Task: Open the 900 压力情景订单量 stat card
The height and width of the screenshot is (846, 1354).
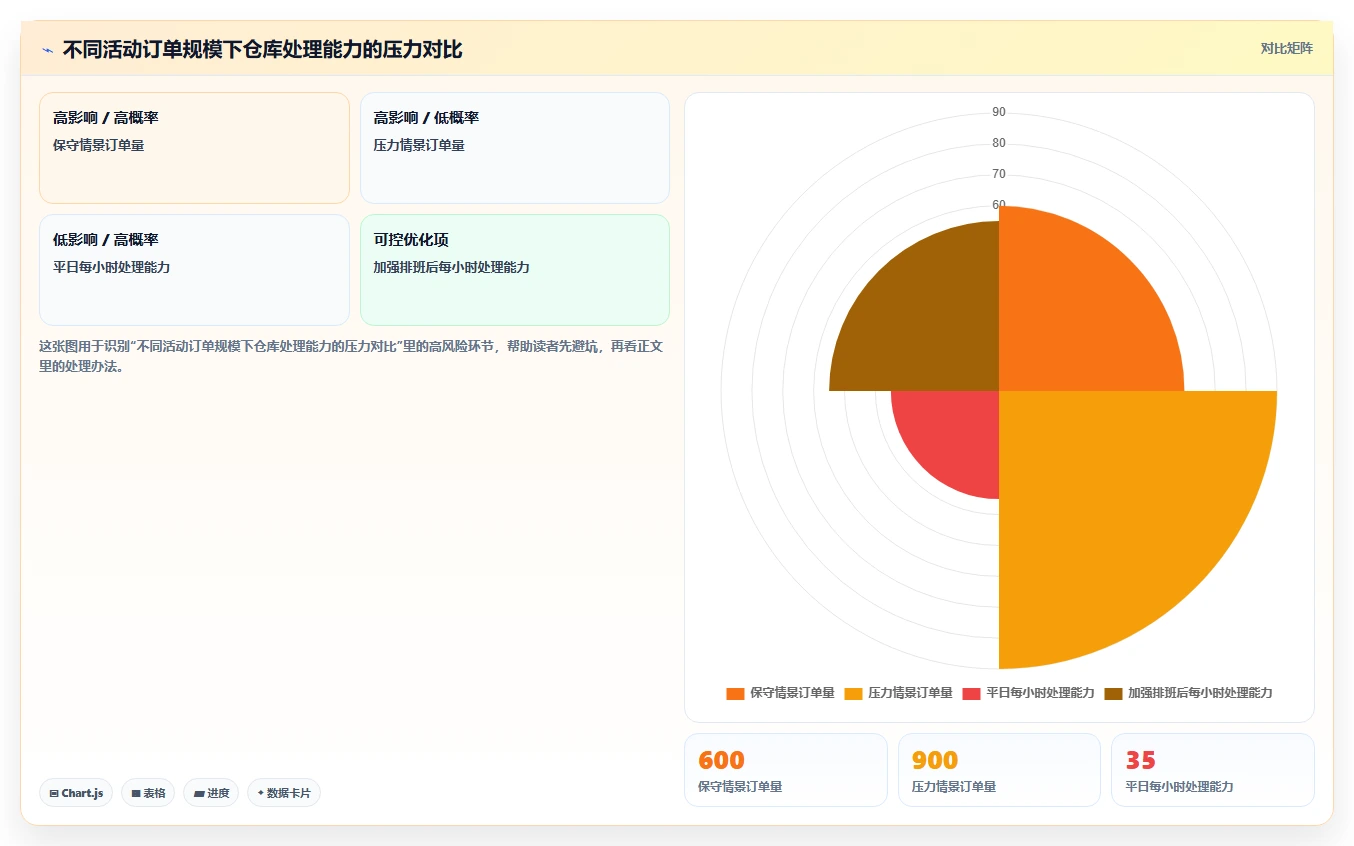Action: pos(999,770)
